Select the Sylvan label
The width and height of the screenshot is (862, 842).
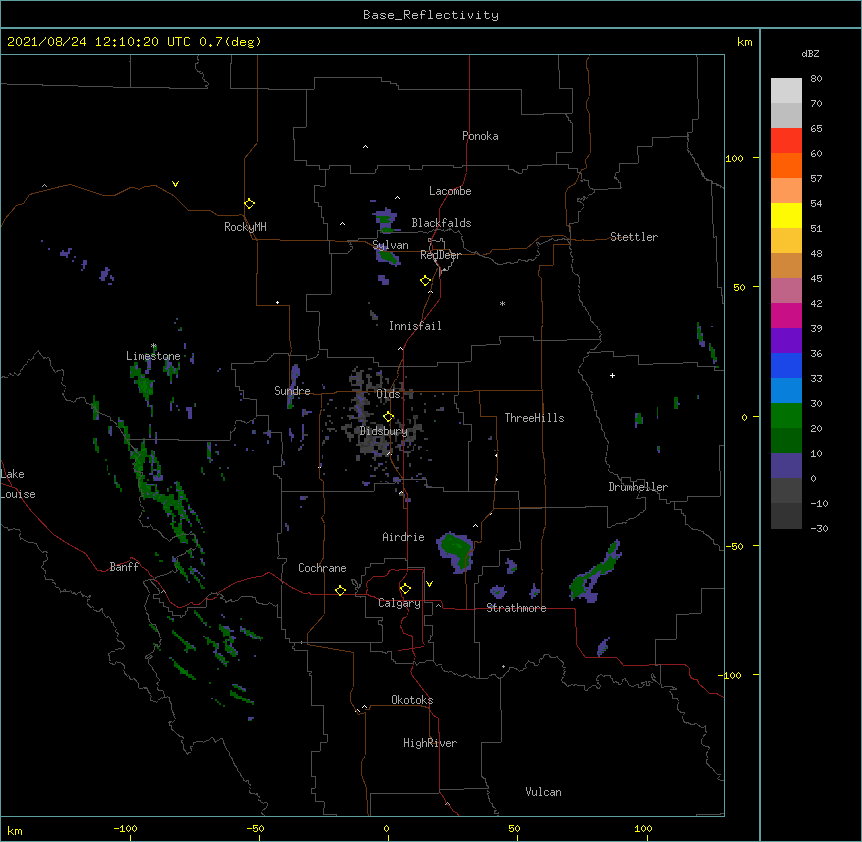390,245
